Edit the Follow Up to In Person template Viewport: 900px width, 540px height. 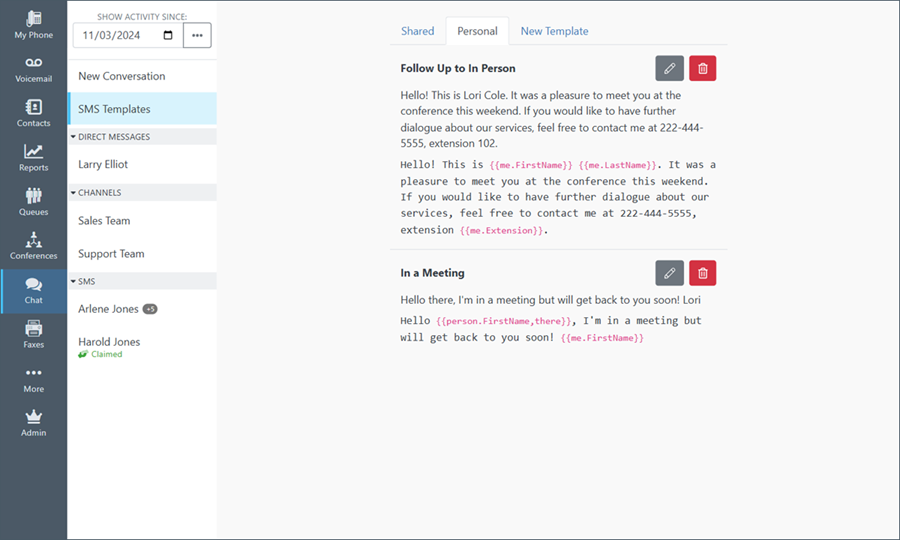point(669,68)
